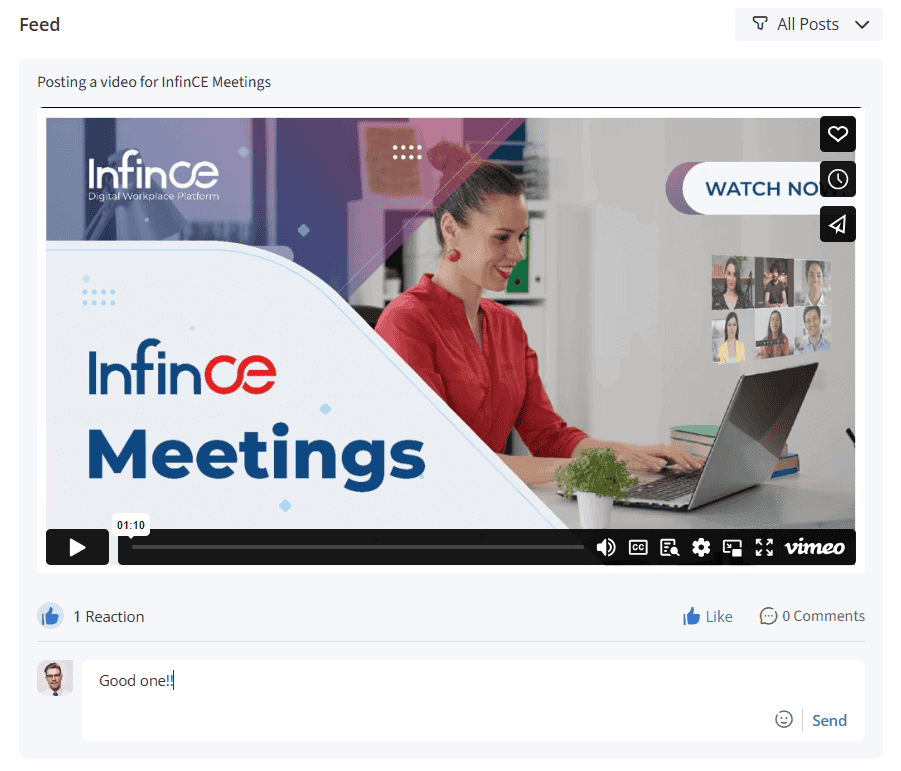Image resolution: width=901 pixels, height=771 pixels.
Task: Enable picture-in-picture mode
Action: pos(732,548)
